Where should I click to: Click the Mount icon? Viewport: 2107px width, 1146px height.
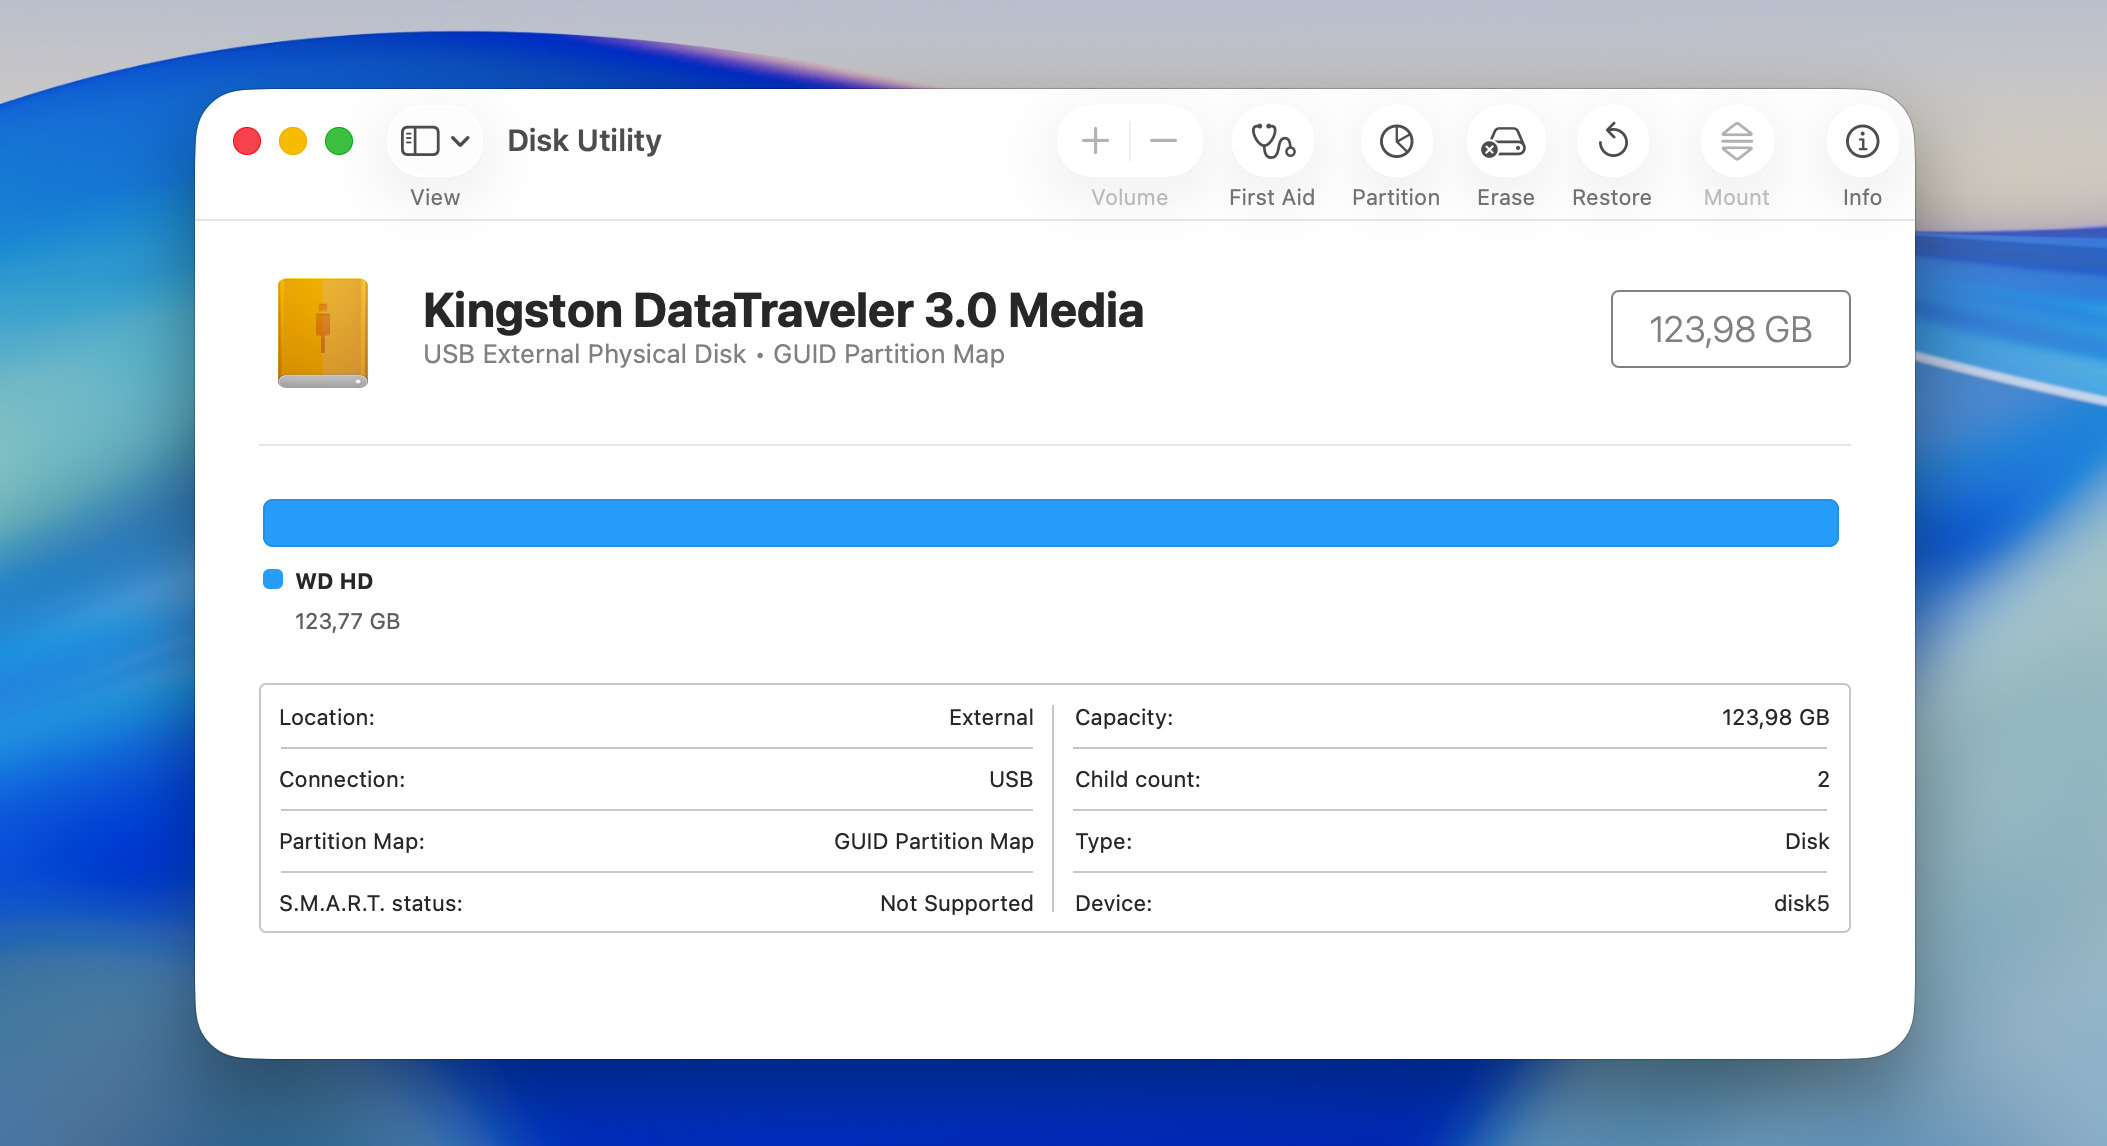pyautogui.click(x=1737, y=141)
